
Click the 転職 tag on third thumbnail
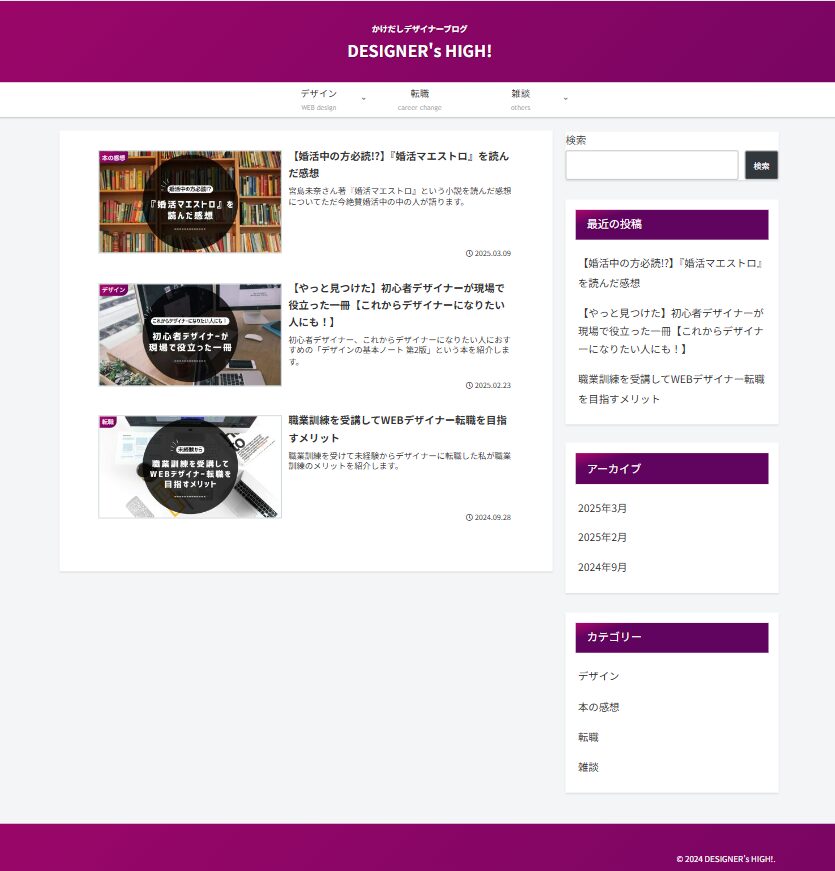pyautogui.click(x=108, y=422)
